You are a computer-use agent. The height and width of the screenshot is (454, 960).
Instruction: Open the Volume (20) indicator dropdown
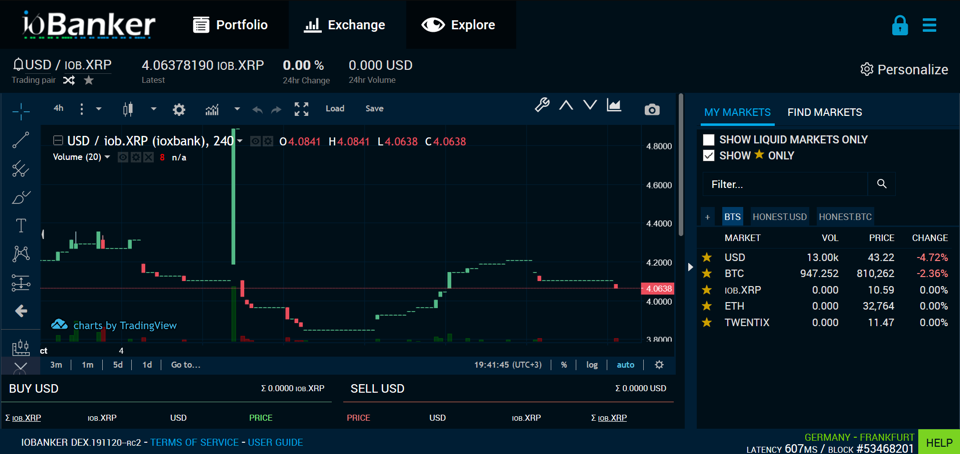click(108, 157)
